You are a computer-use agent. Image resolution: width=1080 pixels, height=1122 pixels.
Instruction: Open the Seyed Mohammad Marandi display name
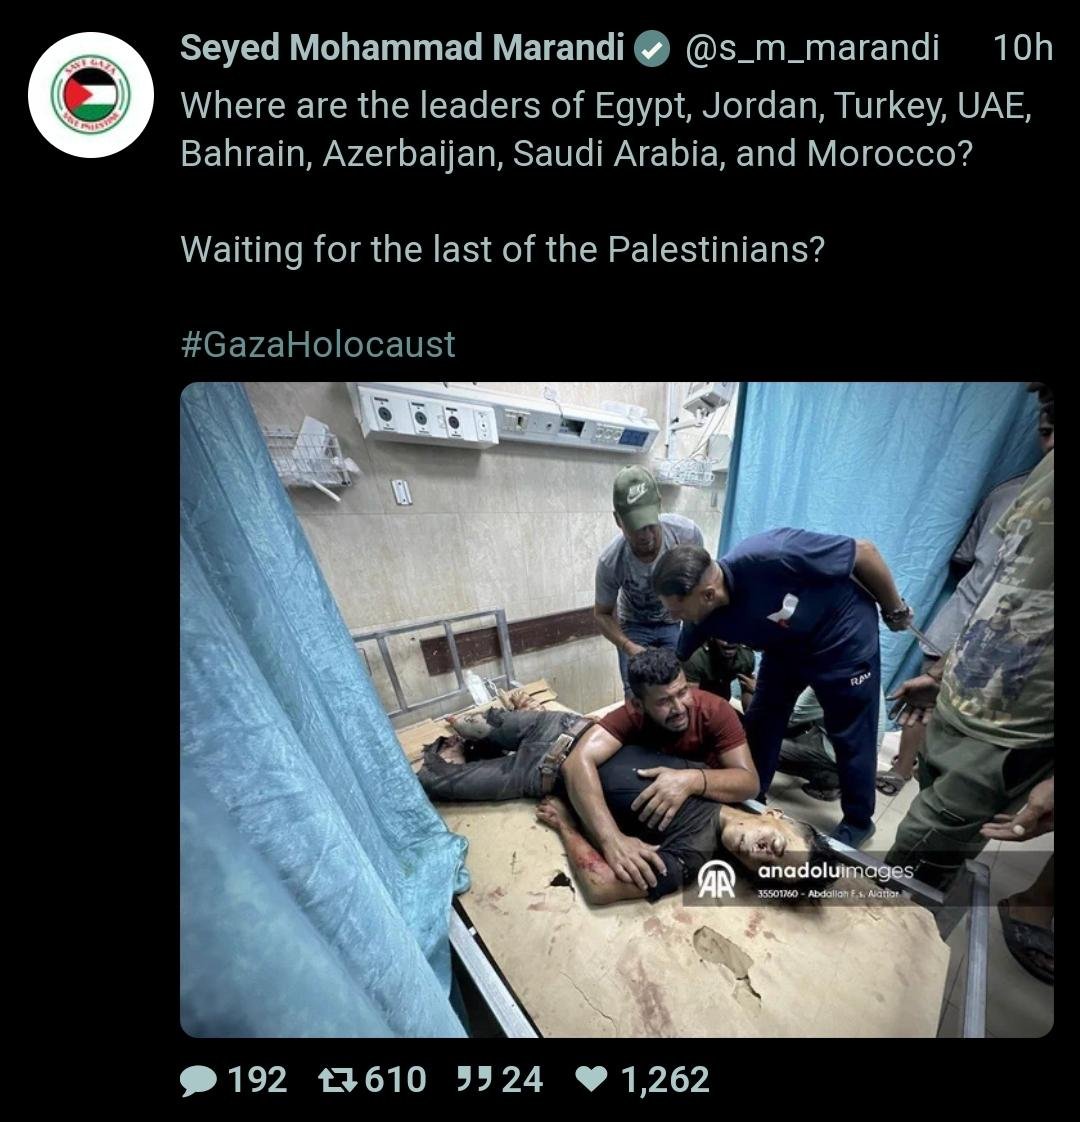tap(402, 49)
